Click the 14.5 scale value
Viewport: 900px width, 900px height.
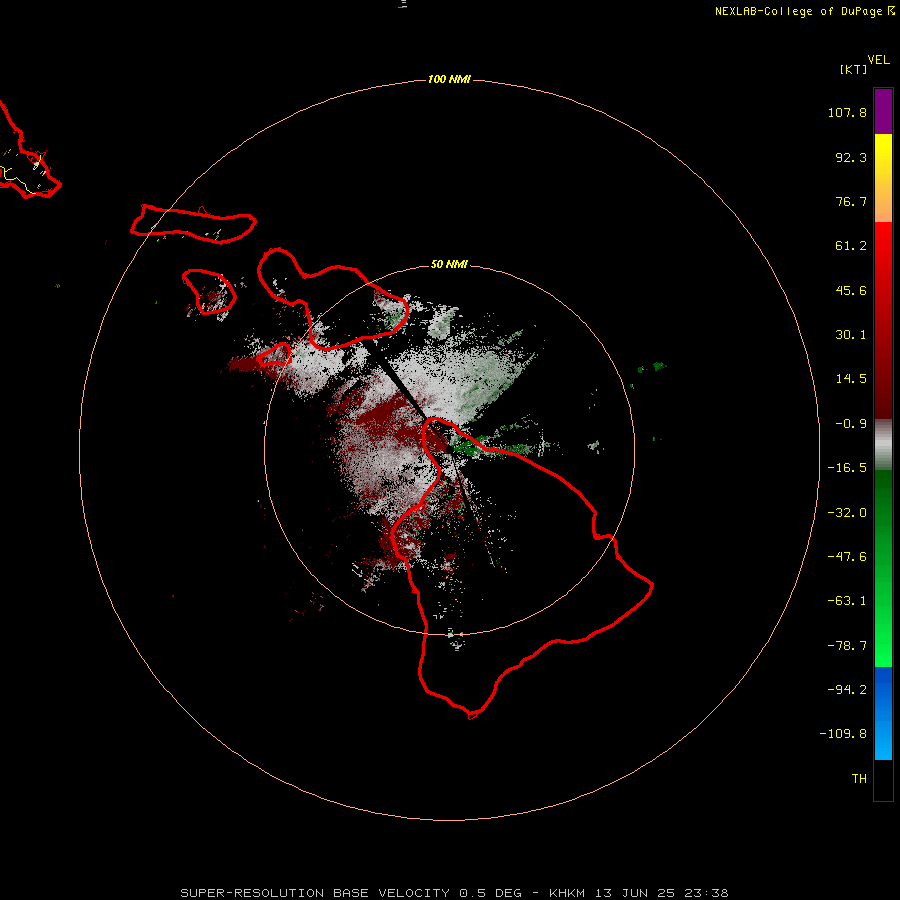pos(851,379)
